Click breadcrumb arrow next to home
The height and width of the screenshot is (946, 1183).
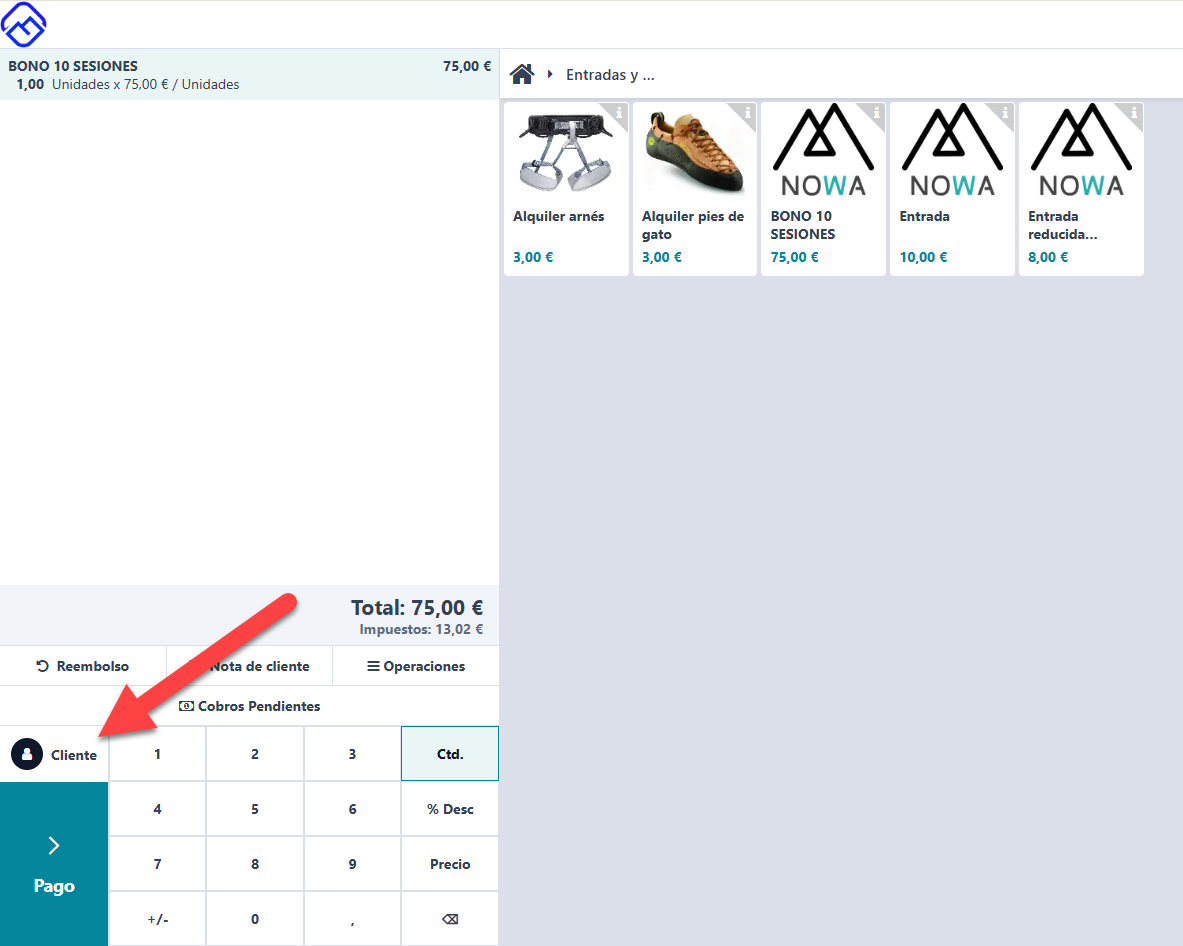(x=550, y=74)
